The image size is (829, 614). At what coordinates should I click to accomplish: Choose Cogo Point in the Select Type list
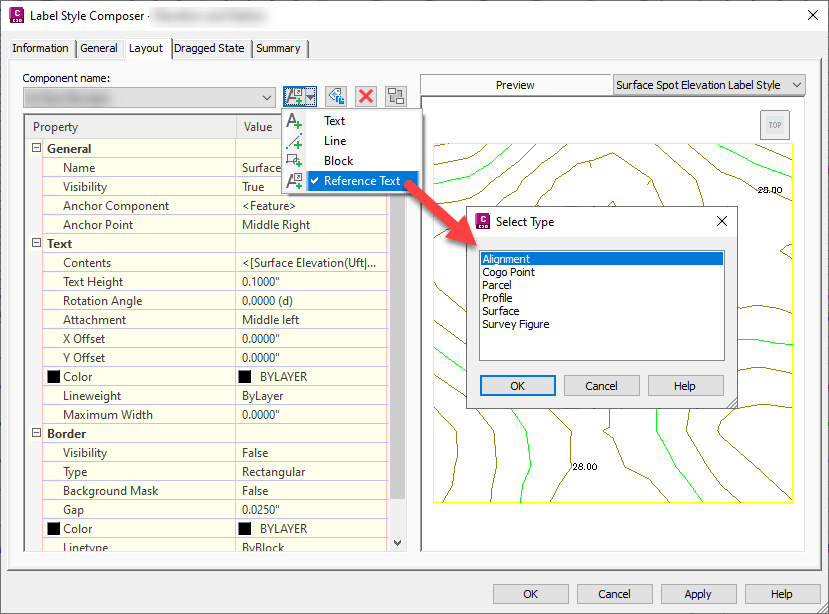[x=511, y=271]
